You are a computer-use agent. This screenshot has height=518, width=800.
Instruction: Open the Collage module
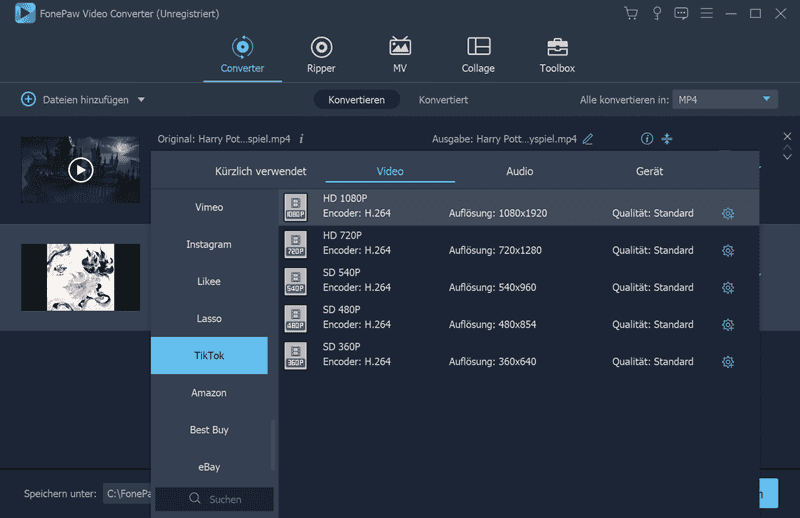tap(479, 56)
